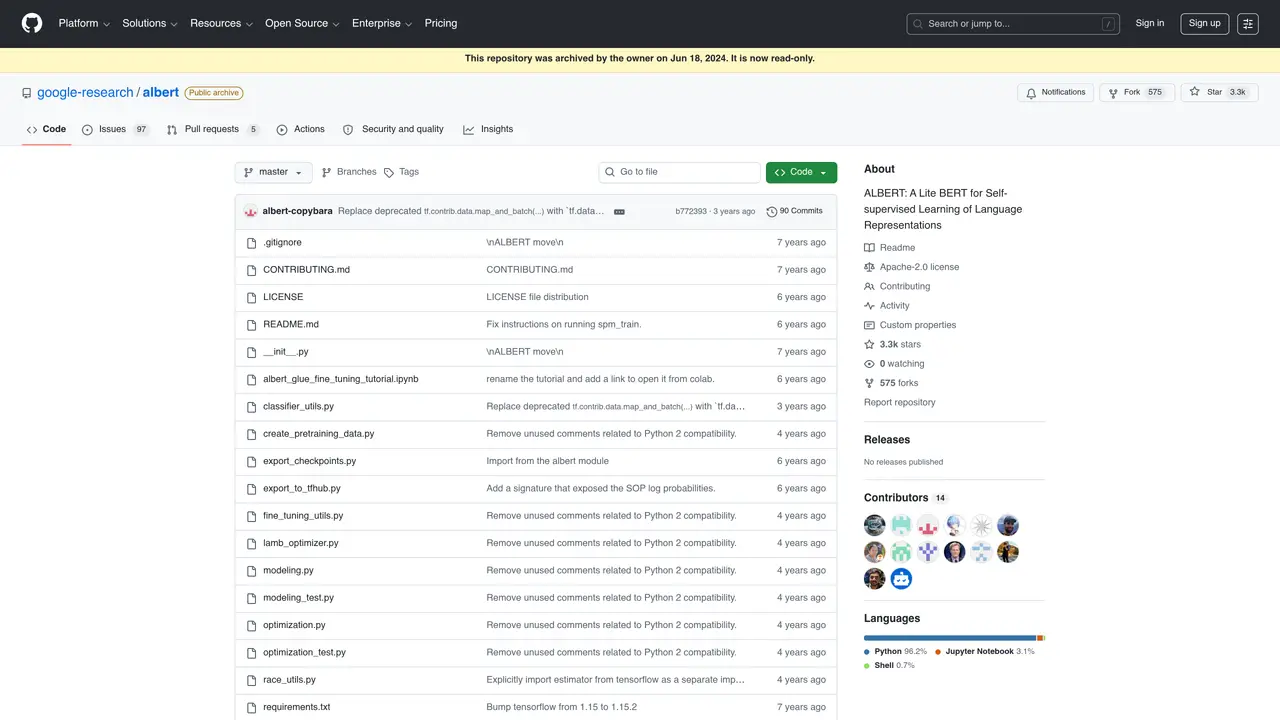The image size is (1280, 720).
Task: Go to the Actions tab
Action: (301, 129)
